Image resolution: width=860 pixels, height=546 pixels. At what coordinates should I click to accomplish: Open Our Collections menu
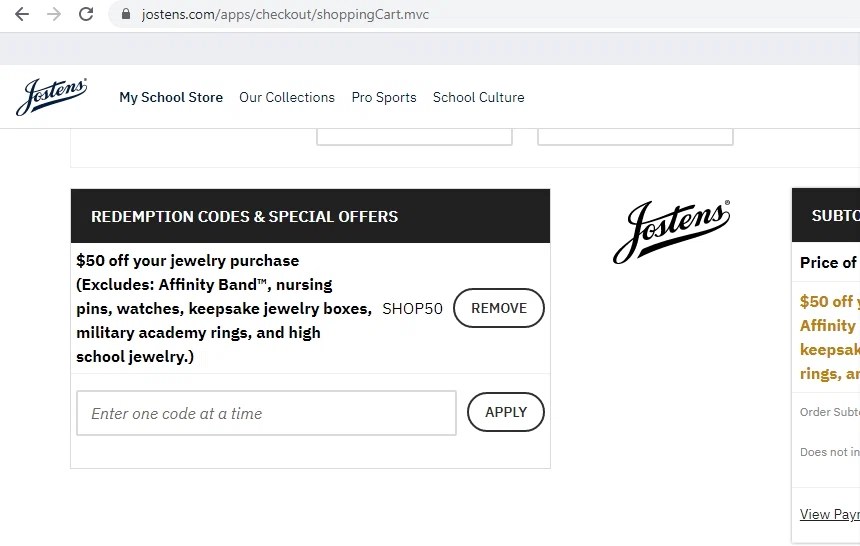pos(287,97)
